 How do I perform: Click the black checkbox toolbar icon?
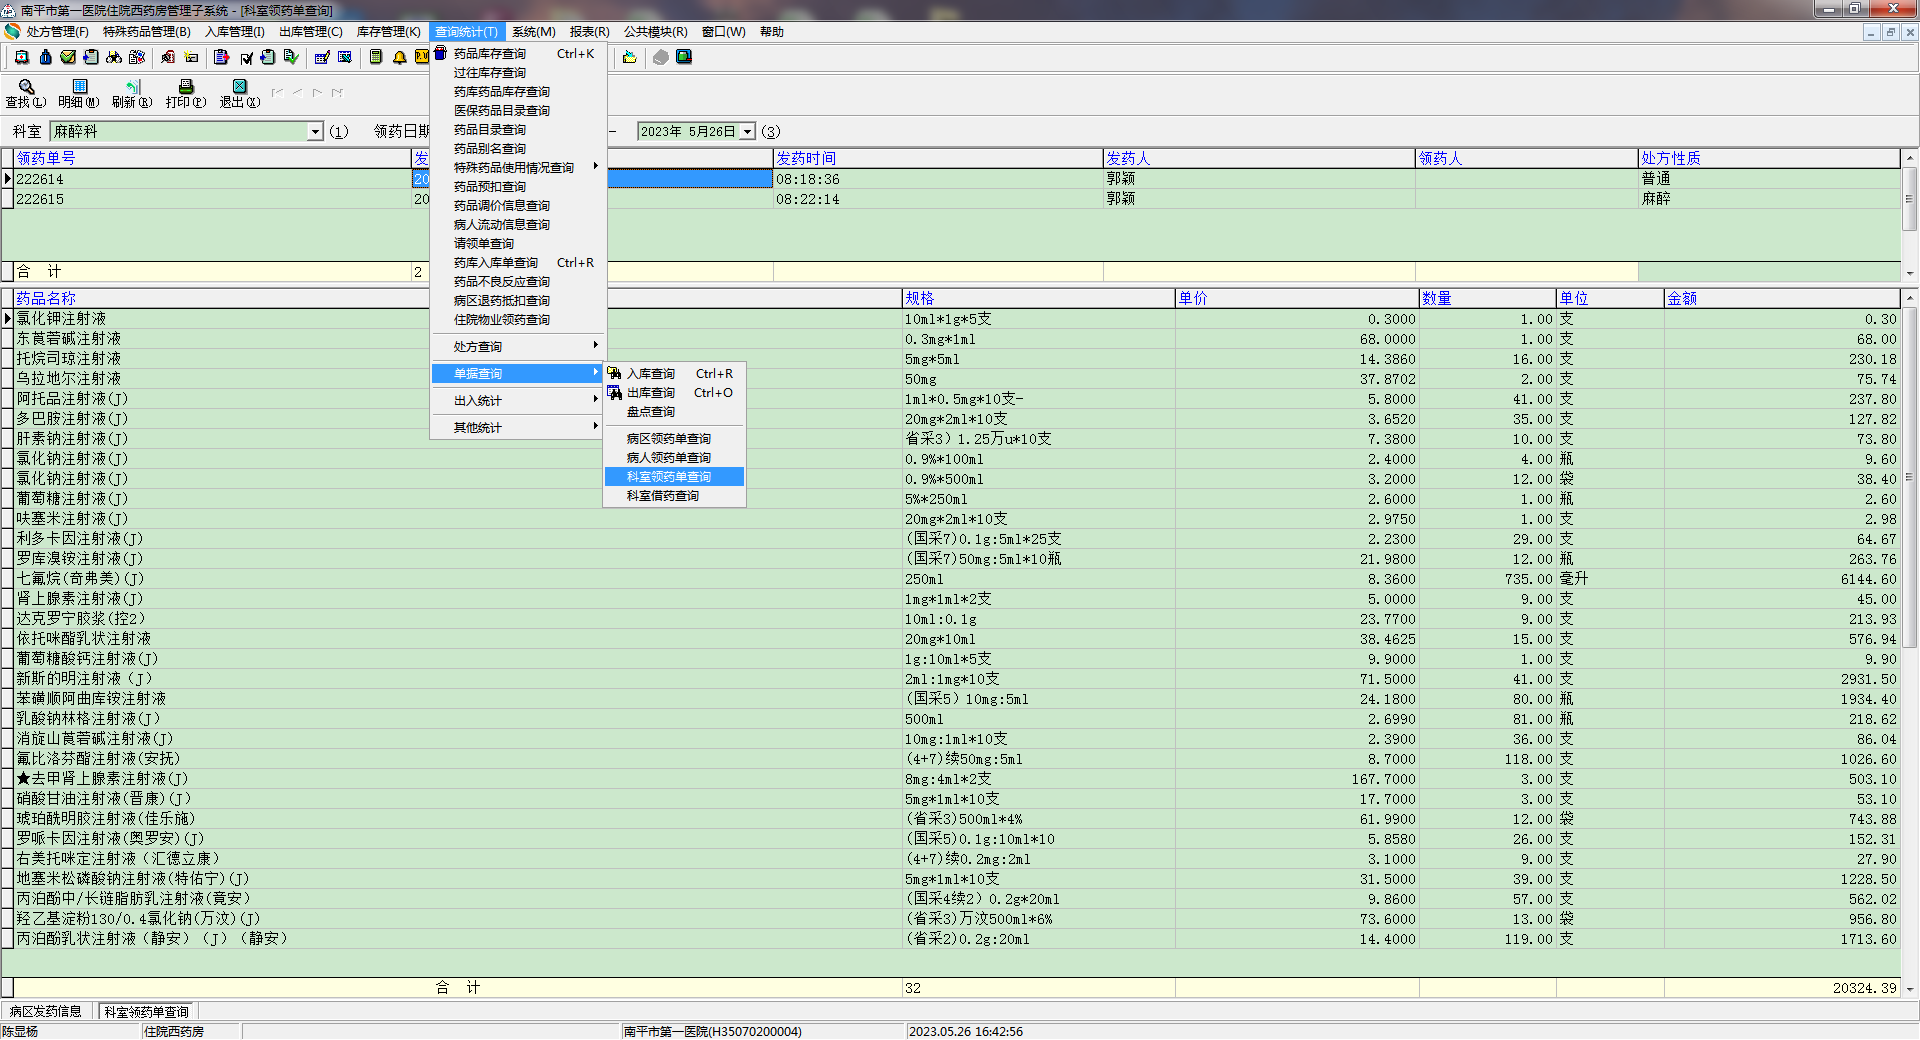[x=246, y=57]
